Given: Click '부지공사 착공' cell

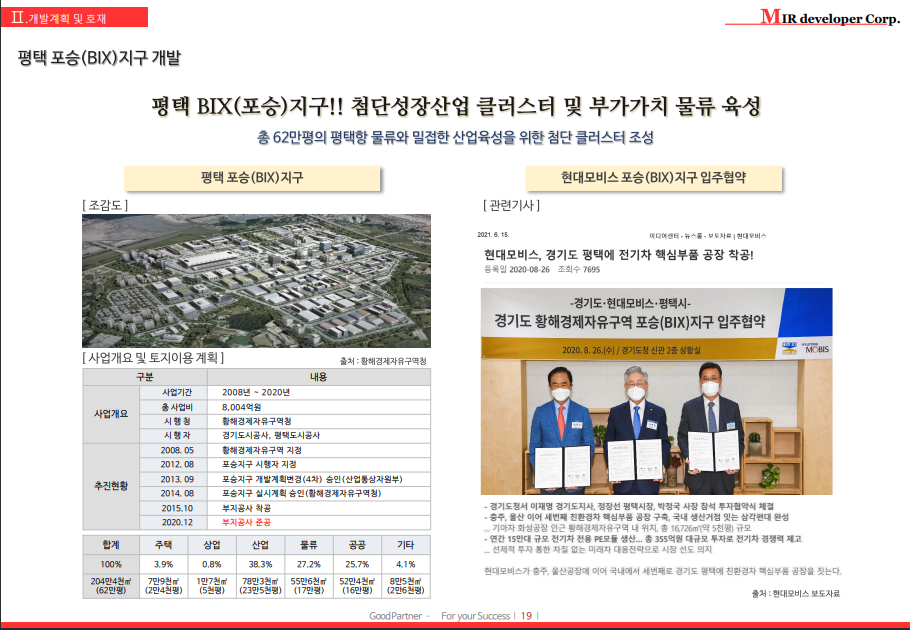Looking at the screenshot, I should [x=319, y=508].
